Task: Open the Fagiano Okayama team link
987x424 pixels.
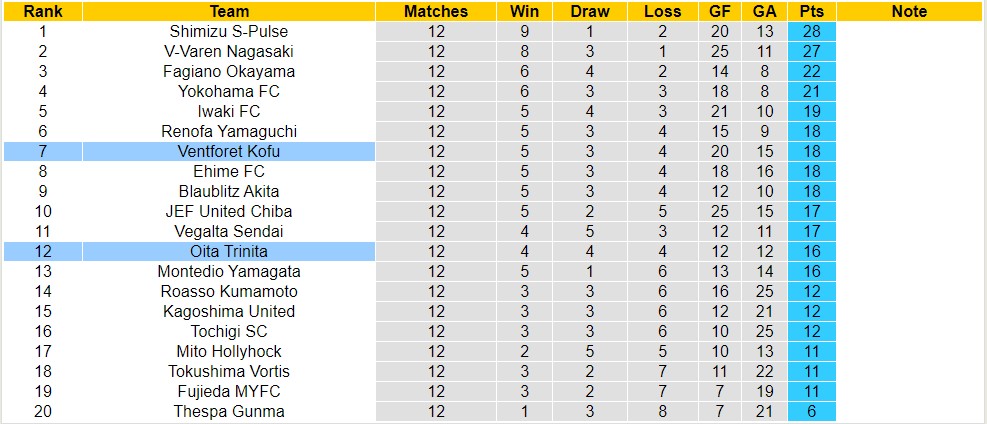Action: click(x=229, y=71)
